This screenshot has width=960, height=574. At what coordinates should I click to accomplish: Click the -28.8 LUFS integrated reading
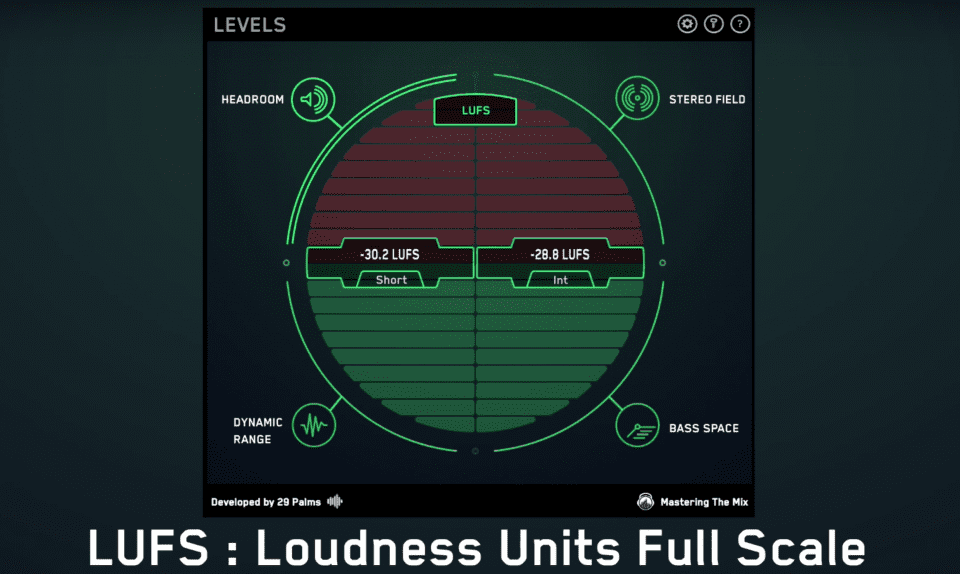coord(560,255)
